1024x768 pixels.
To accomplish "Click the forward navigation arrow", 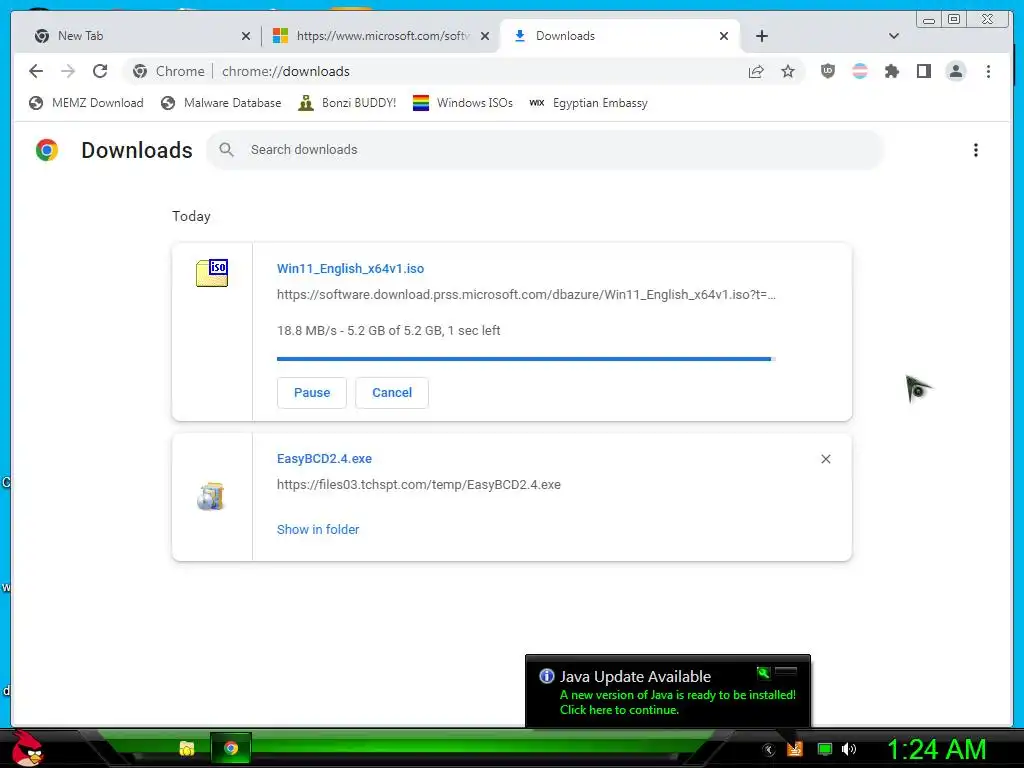I will pyautogui.click(x=68, y=71).
